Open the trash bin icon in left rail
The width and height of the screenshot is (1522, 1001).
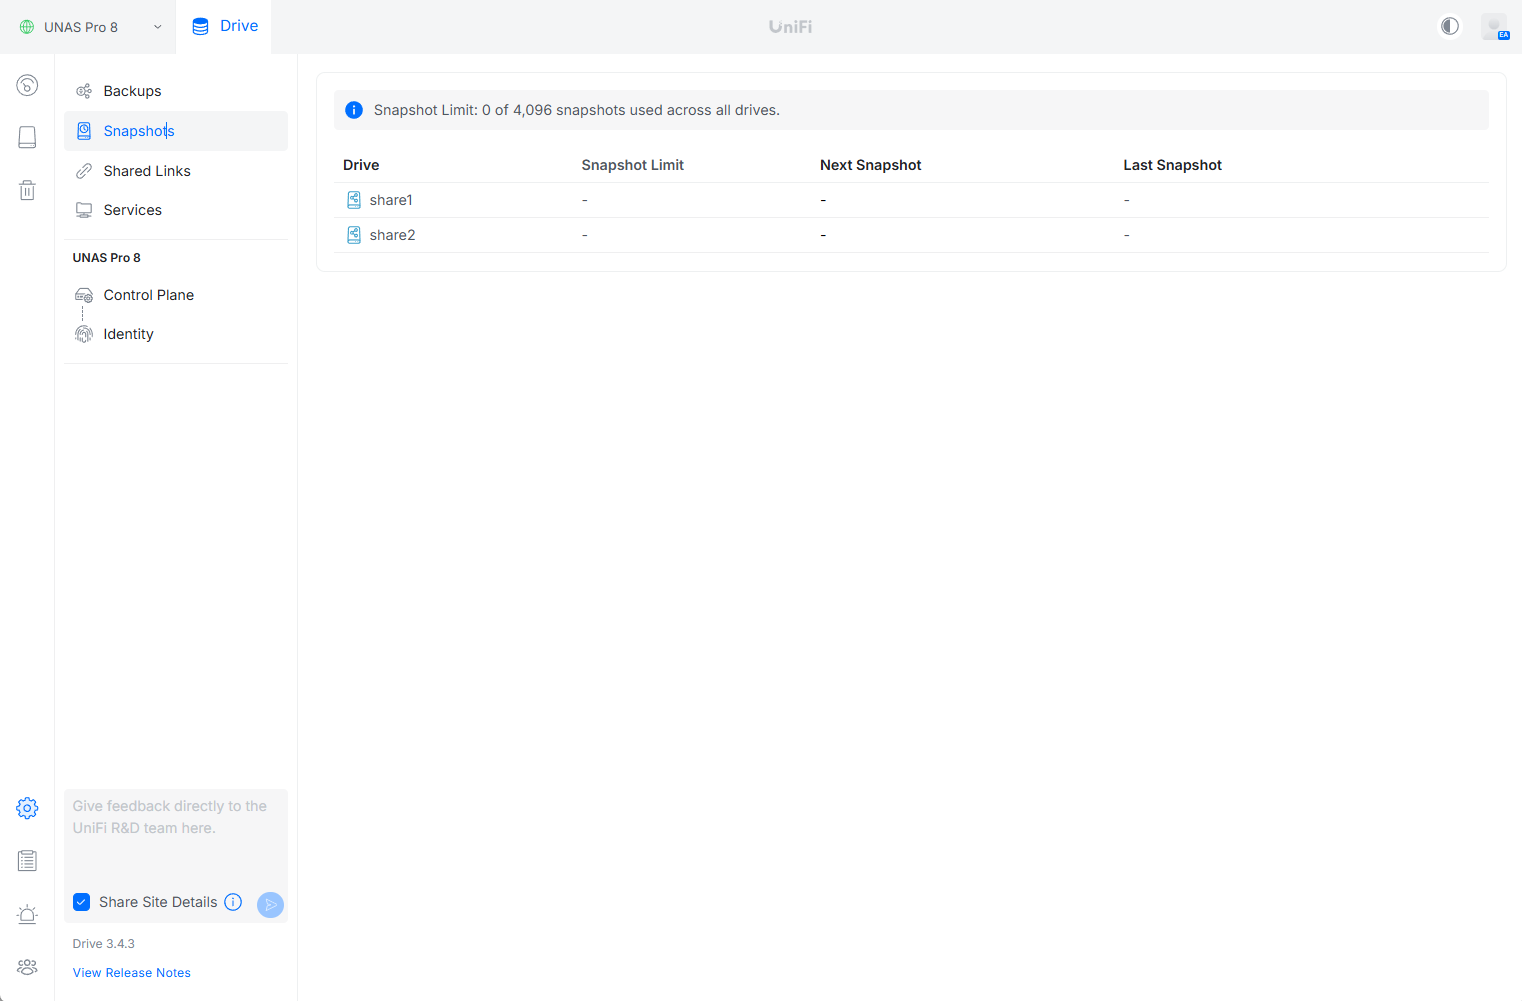click(27, 190)
